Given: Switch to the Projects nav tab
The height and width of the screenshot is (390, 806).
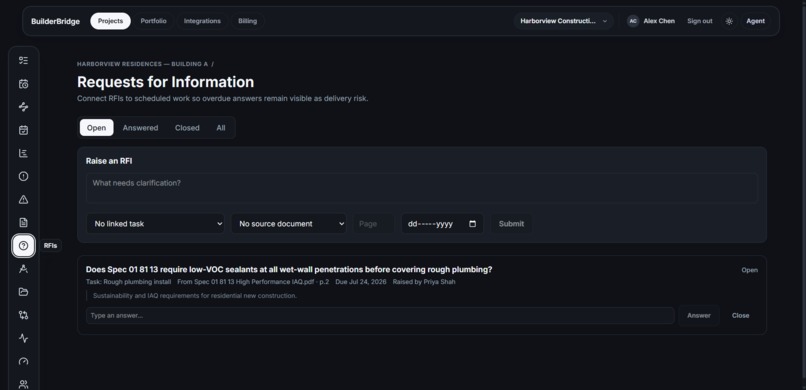Looking at the screenshot, I should pyautogui.click(x=111, y=21).
